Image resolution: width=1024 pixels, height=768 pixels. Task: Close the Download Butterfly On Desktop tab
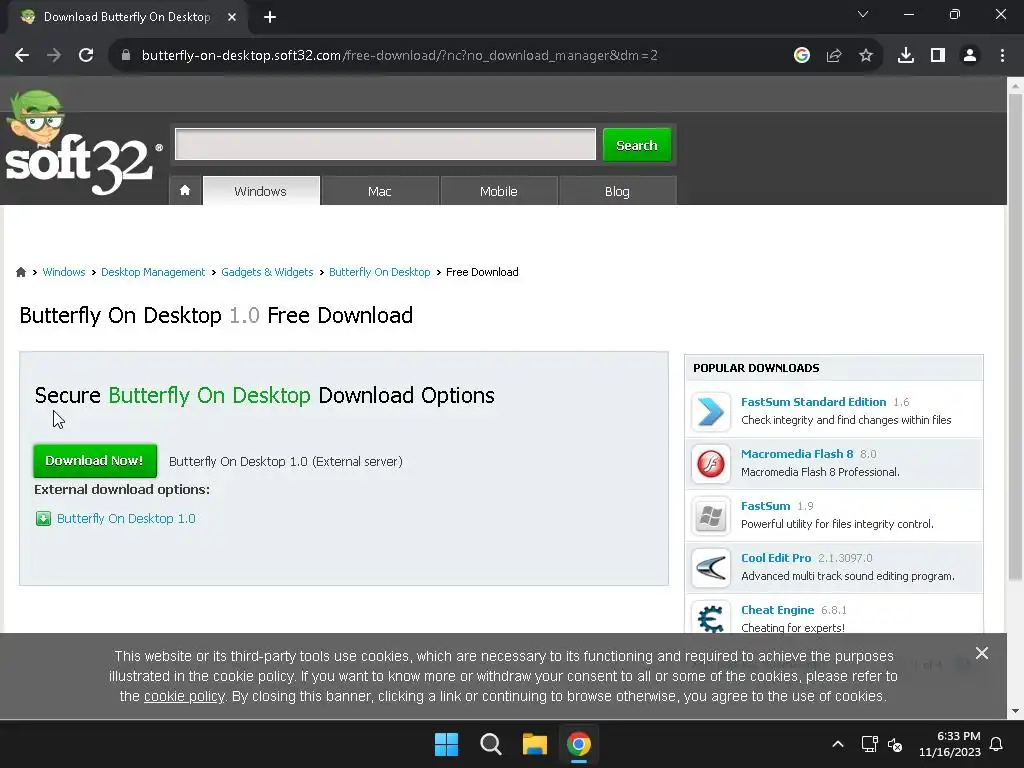(x=232, y=17)
